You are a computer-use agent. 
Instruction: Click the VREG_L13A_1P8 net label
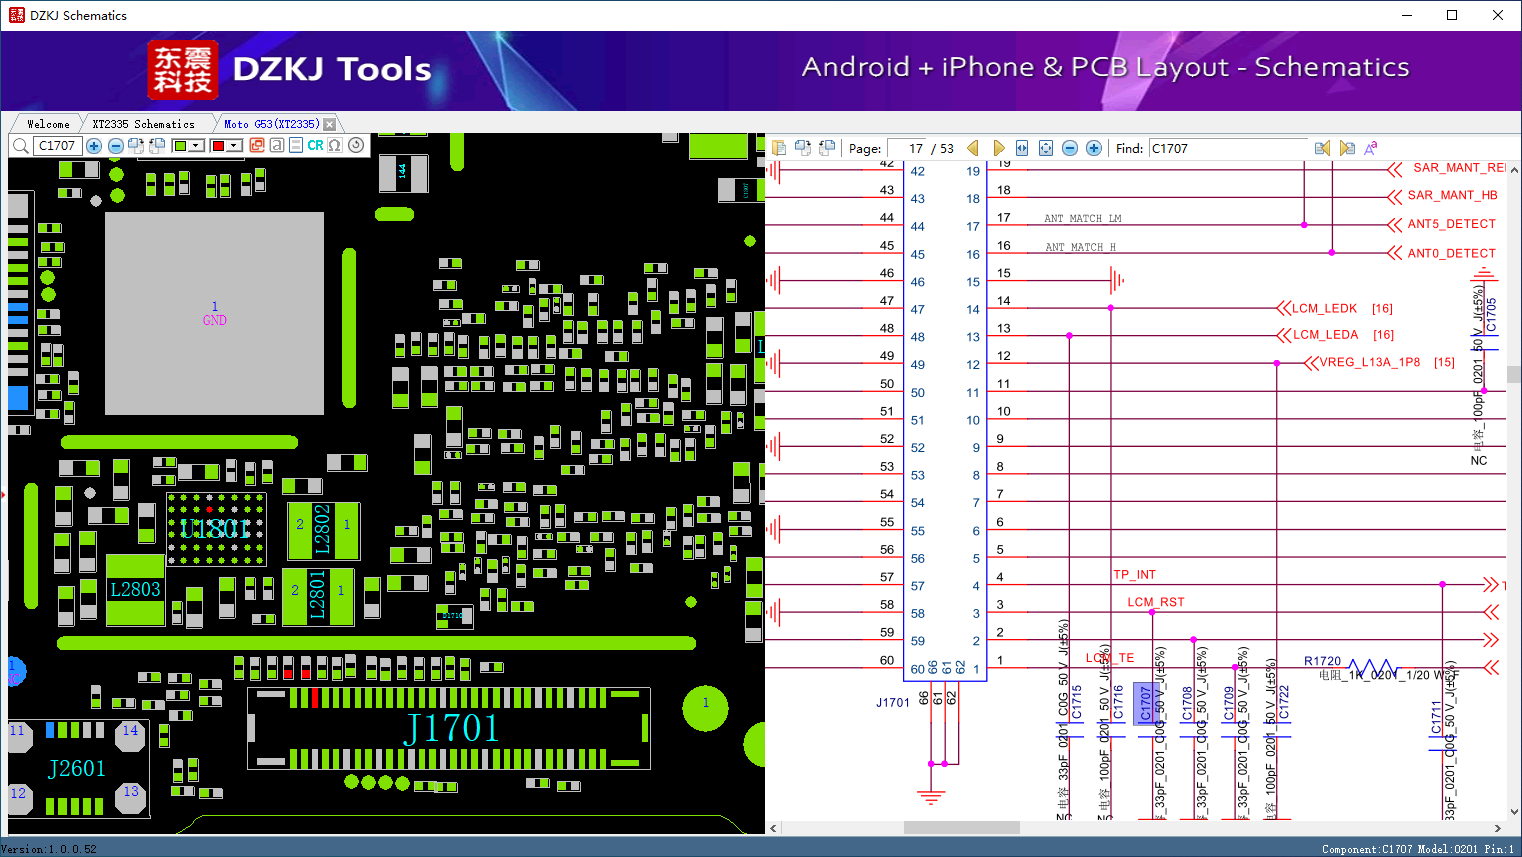pos(1369,362)
